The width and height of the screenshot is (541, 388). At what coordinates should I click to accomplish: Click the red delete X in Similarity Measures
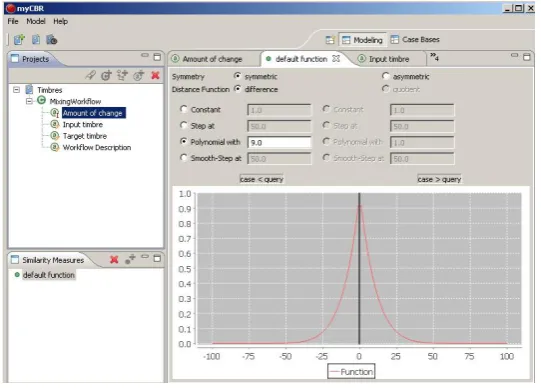pos(114,259)
